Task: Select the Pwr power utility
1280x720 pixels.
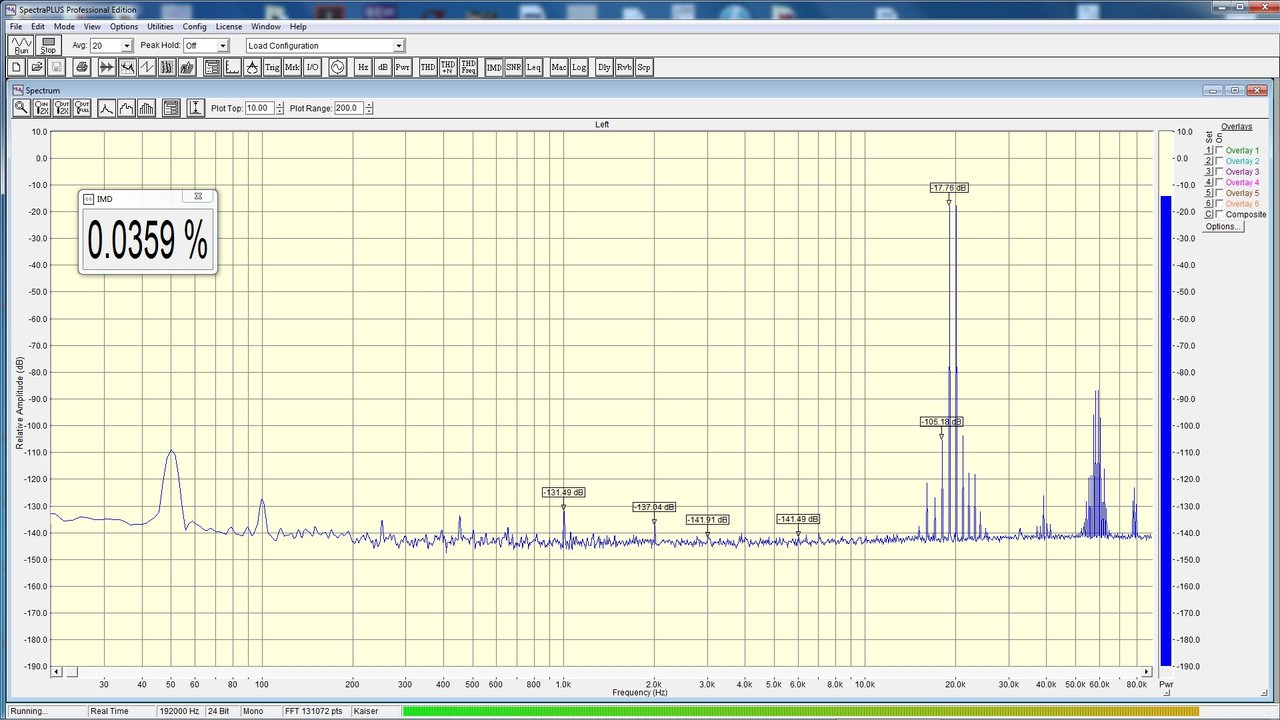Action: 403,67
